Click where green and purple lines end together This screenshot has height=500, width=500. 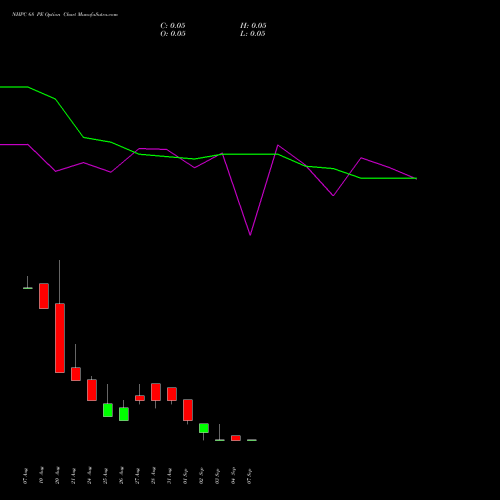[416, 178]
